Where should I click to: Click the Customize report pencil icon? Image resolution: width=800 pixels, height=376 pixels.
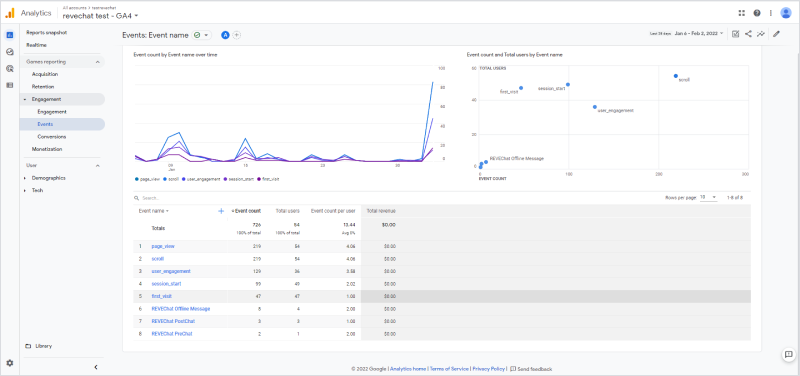click(x=776, y=34)
